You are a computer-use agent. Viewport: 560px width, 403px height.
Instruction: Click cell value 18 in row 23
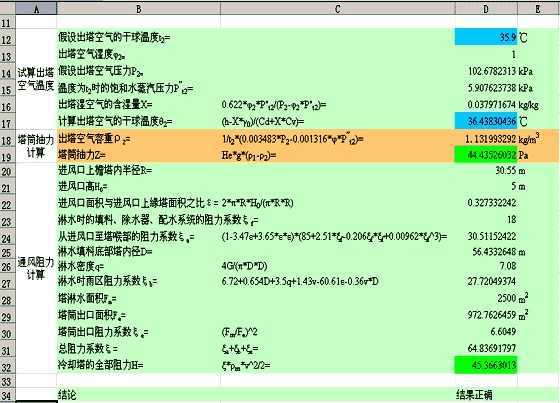pos(511,219)
